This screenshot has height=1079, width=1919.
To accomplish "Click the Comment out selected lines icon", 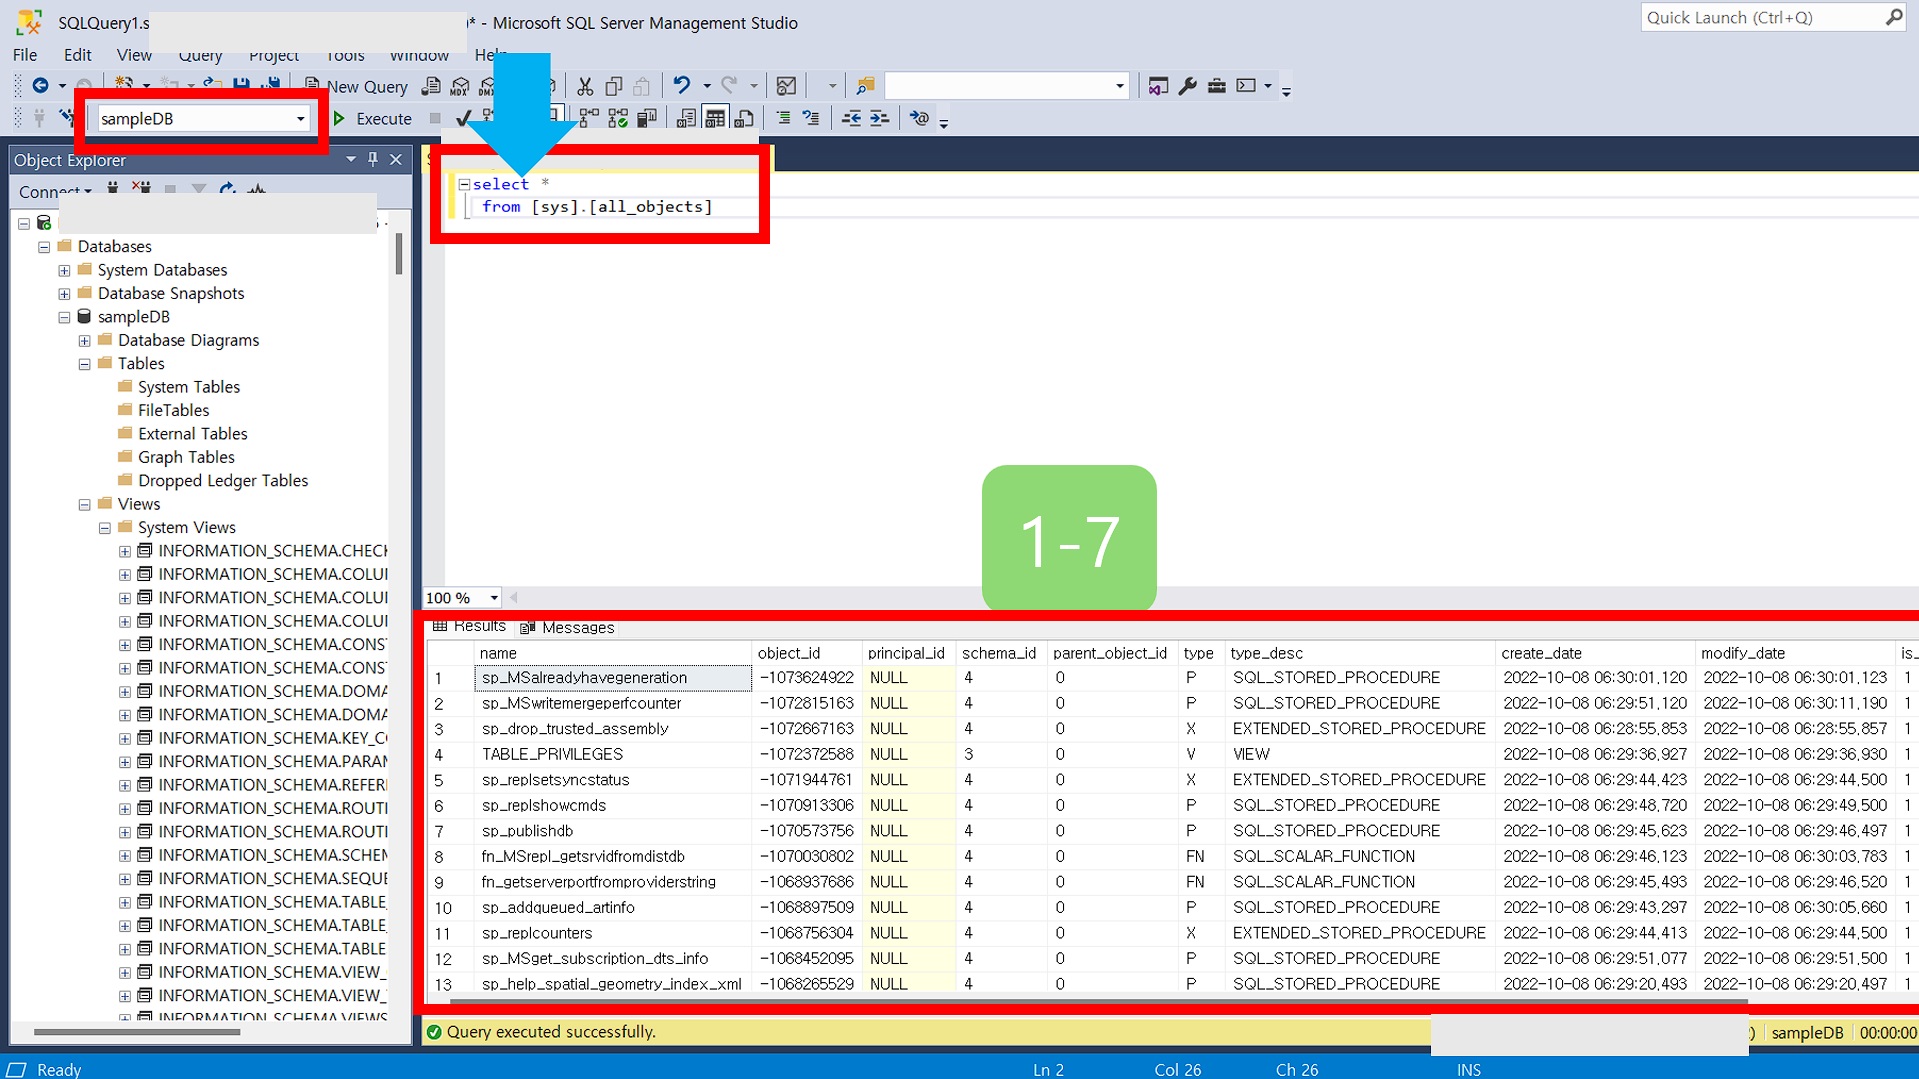I will pyautogui.click(x=783, y=118).
